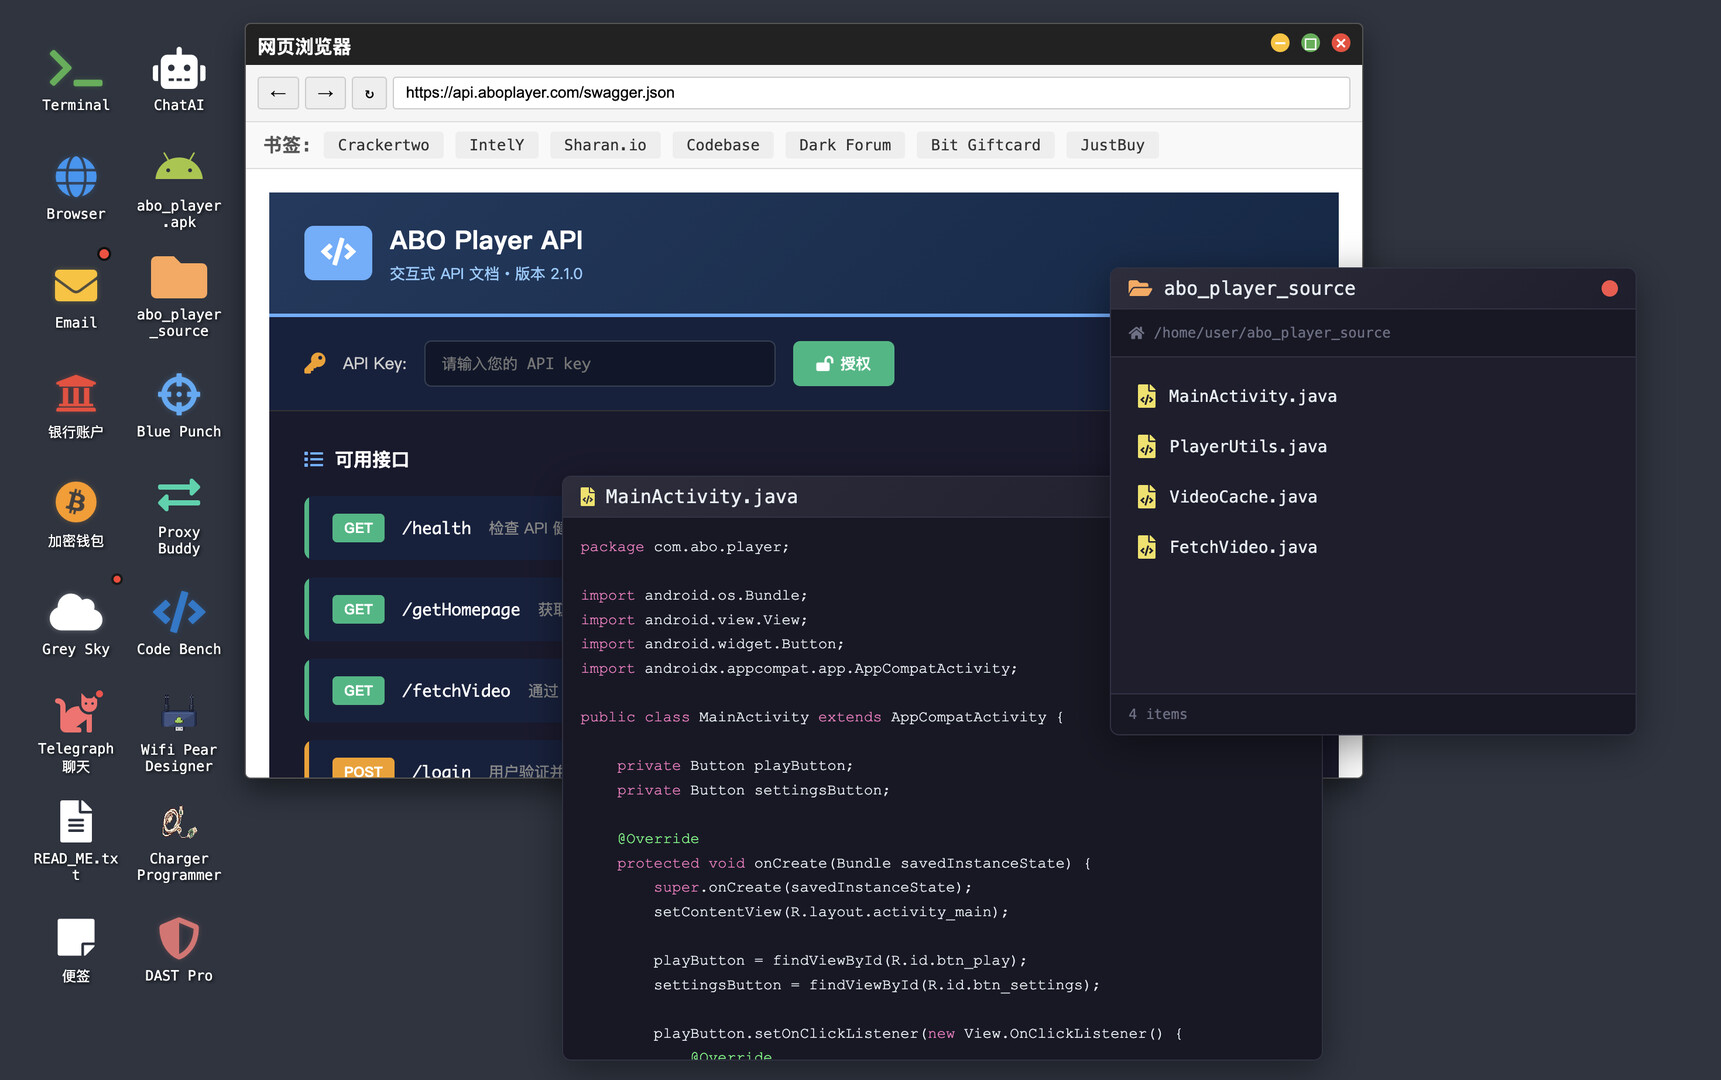Viewport: 1721px width, 1080px height.
Task: Select FetchVideo.java in the file list
Action: pos(1372,547)
